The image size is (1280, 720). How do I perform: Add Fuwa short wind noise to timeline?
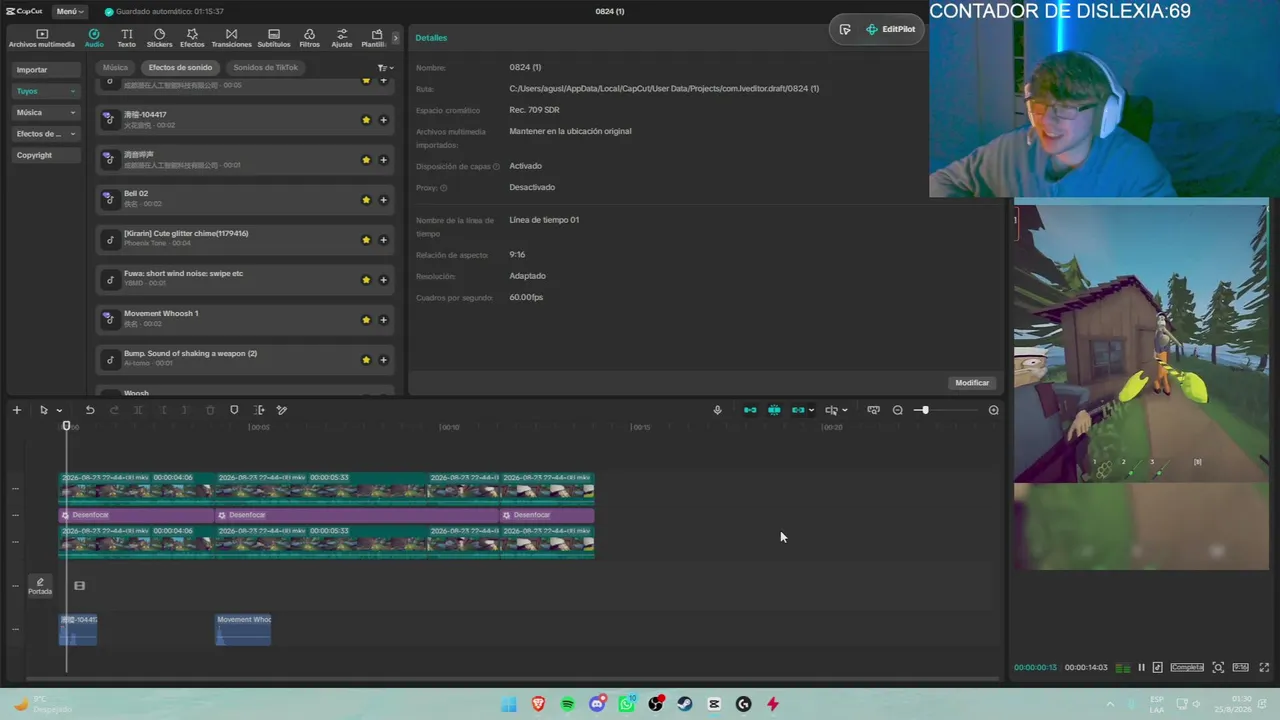[383, 280]
